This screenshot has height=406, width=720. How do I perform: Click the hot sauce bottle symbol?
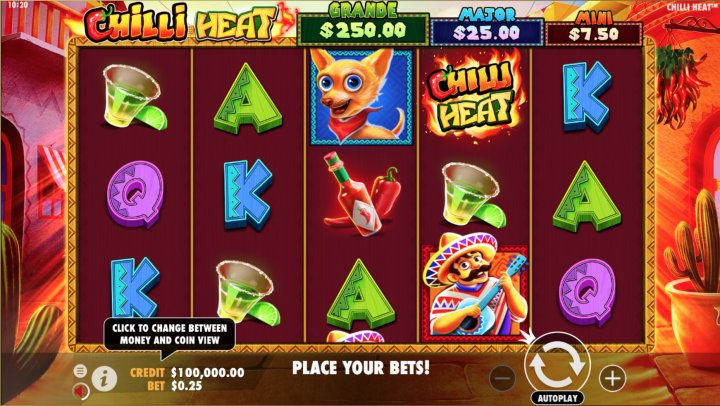362,194
